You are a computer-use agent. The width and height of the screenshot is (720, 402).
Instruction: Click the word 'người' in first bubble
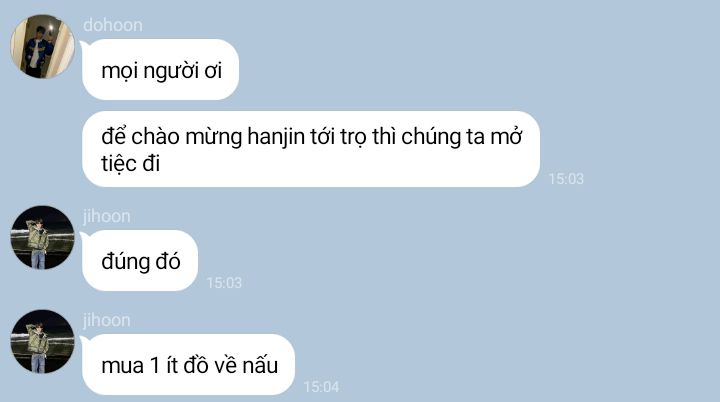tap(171, 71)
